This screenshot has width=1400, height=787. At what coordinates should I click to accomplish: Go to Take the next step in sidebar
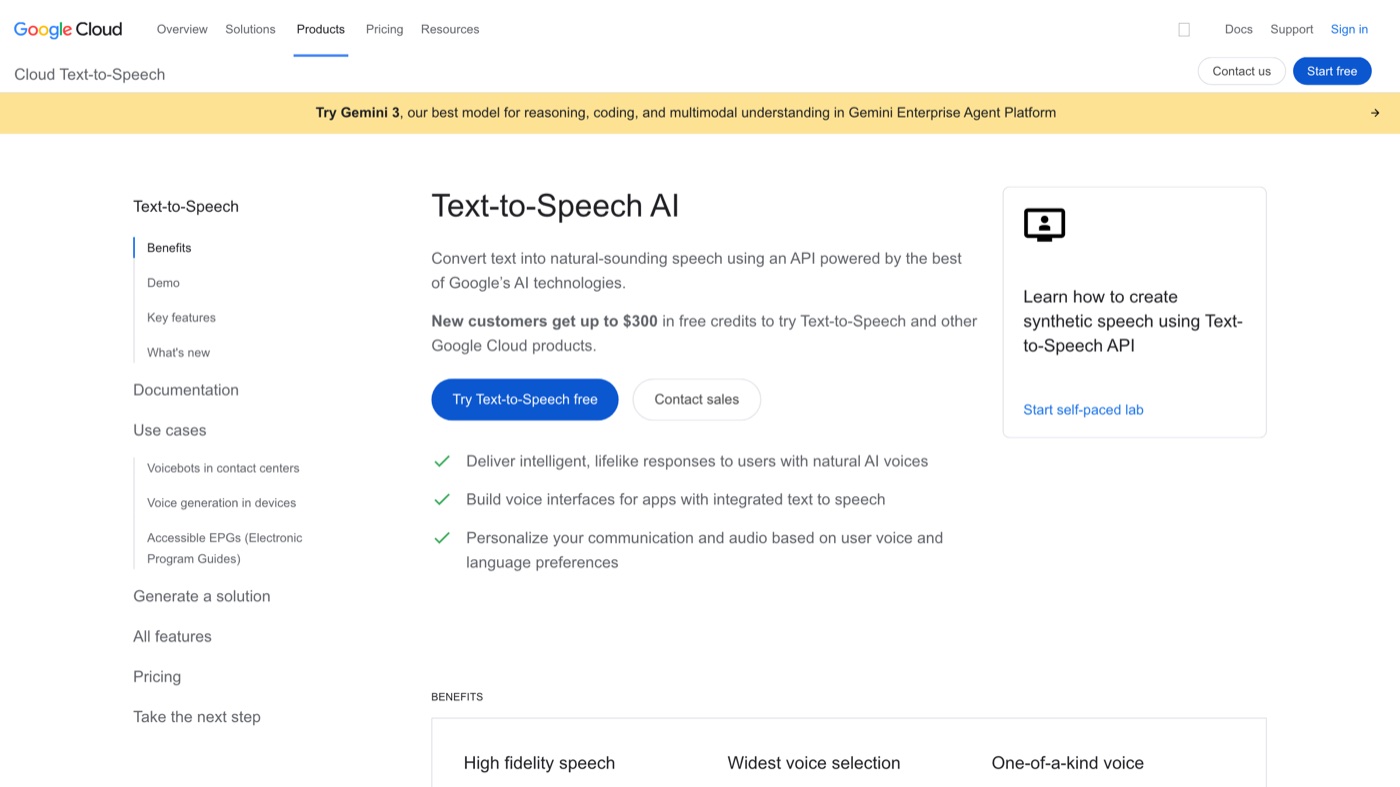click(x=197, y=716)
